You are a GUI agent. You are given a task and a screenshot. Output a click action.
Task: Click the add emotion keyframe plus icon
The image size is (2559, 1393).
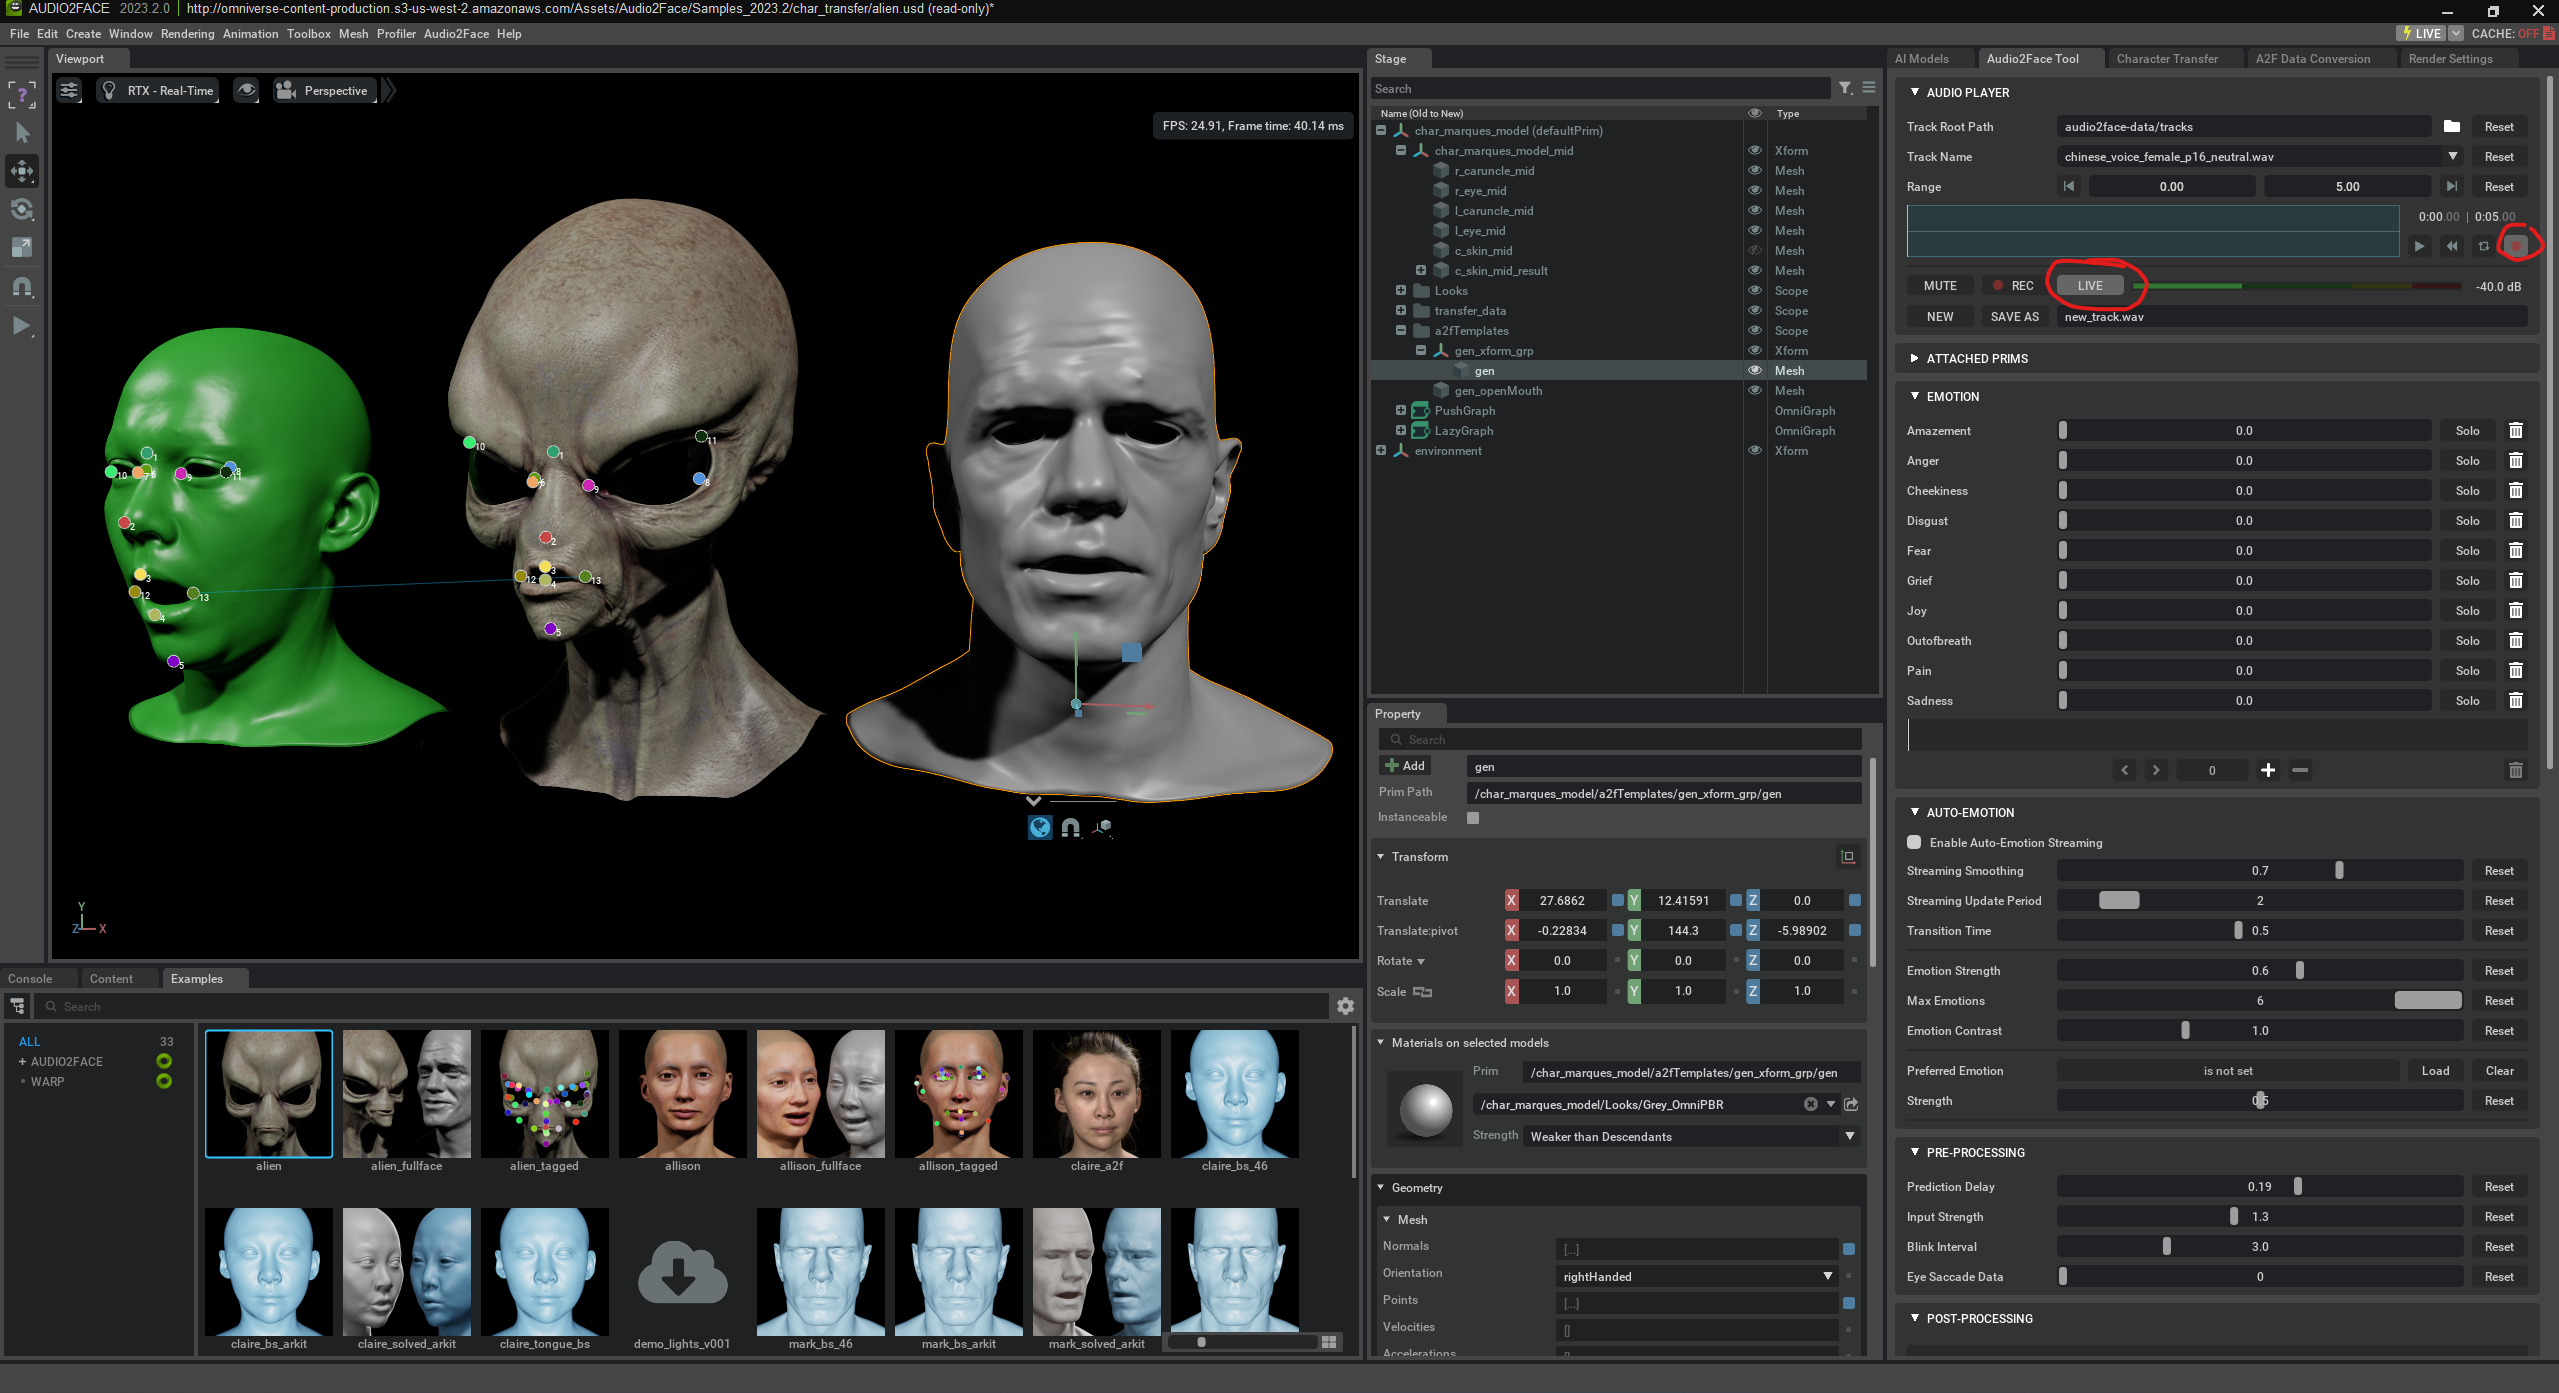point(2267,770)
